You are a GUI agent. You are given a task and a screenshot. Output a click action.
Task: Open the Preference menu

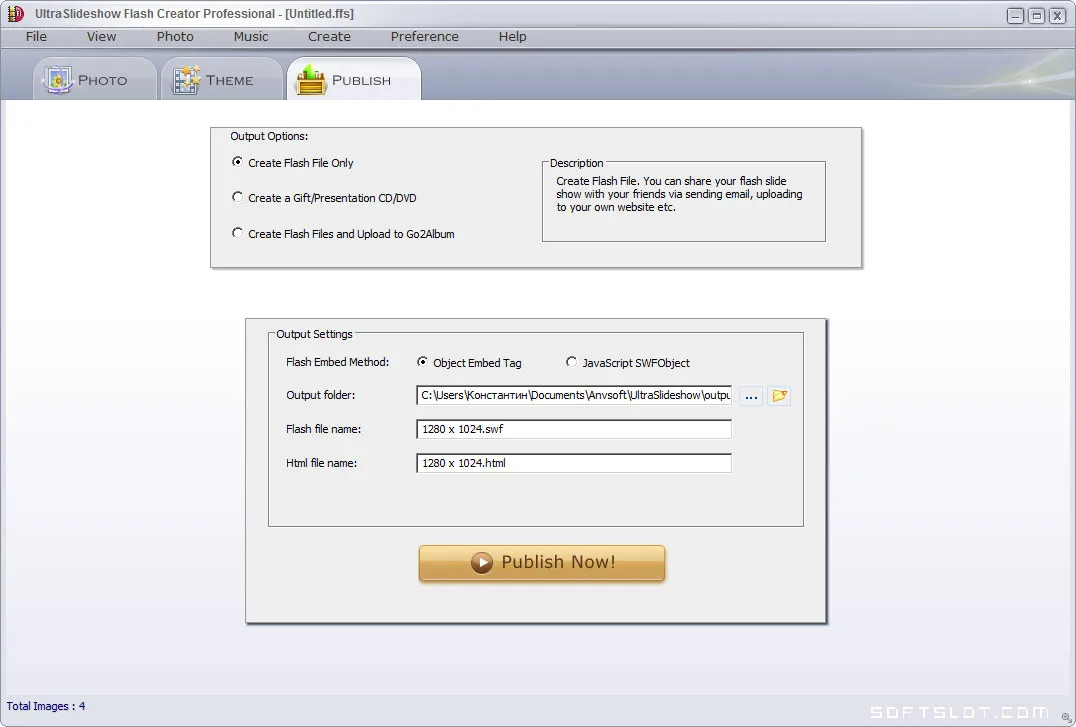coord(425,36)
